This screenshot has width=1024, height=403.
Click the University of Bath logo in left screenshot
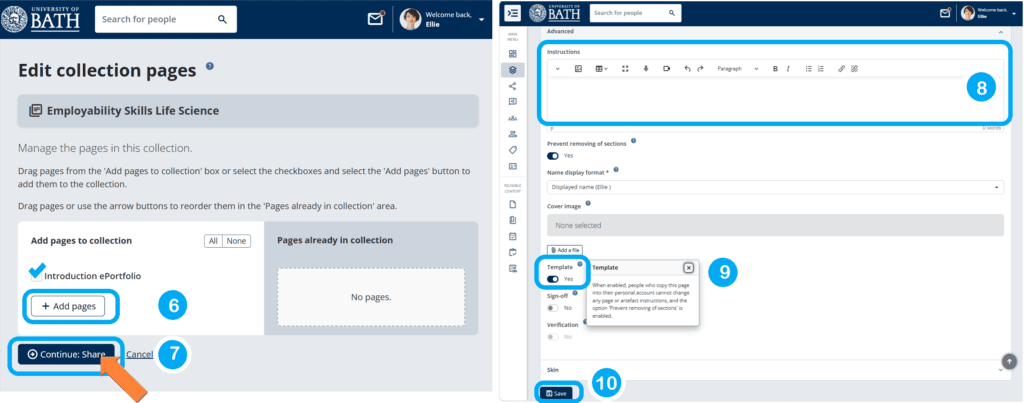pyautogui.click(x=40, y=20)
